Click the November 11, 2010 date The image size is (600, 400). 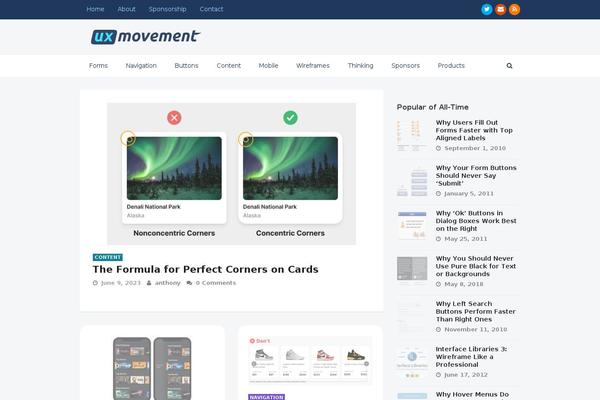click(x=476, y=330)
